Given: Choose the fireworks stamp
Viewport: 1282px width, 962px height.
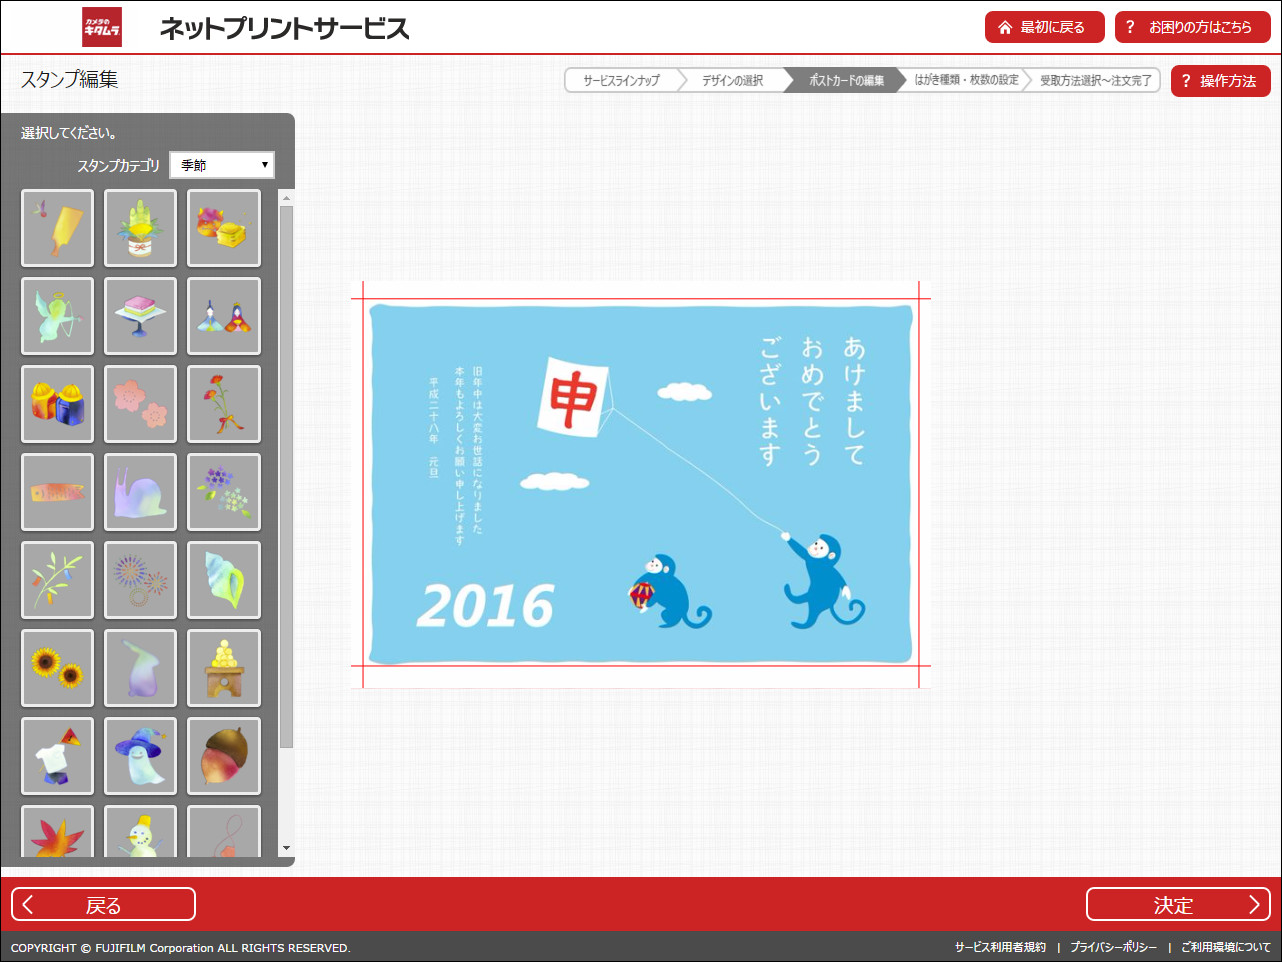Looking at the screenshot, I should tap(140, 580).
